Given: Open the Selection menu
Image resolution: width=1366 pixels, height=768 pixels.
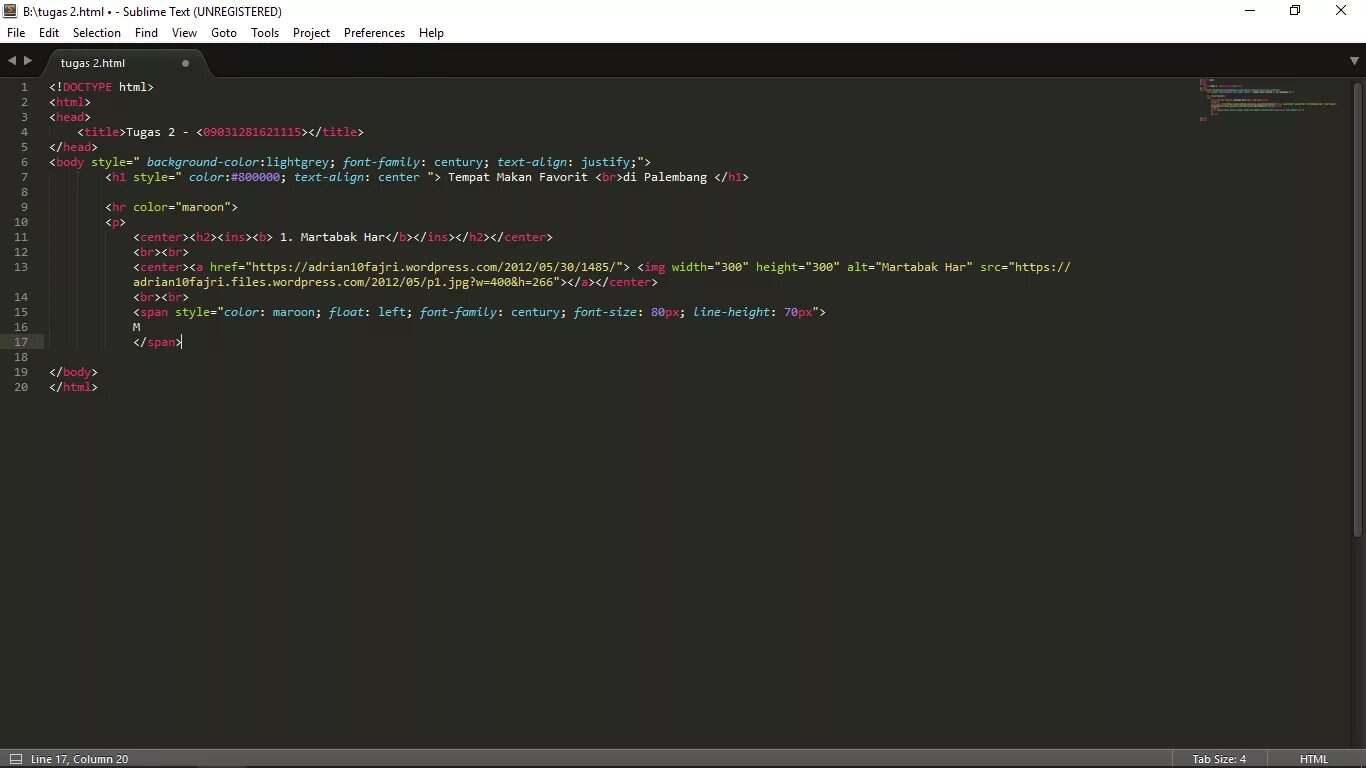Looking at the screenshot, I should coord(97,33).
